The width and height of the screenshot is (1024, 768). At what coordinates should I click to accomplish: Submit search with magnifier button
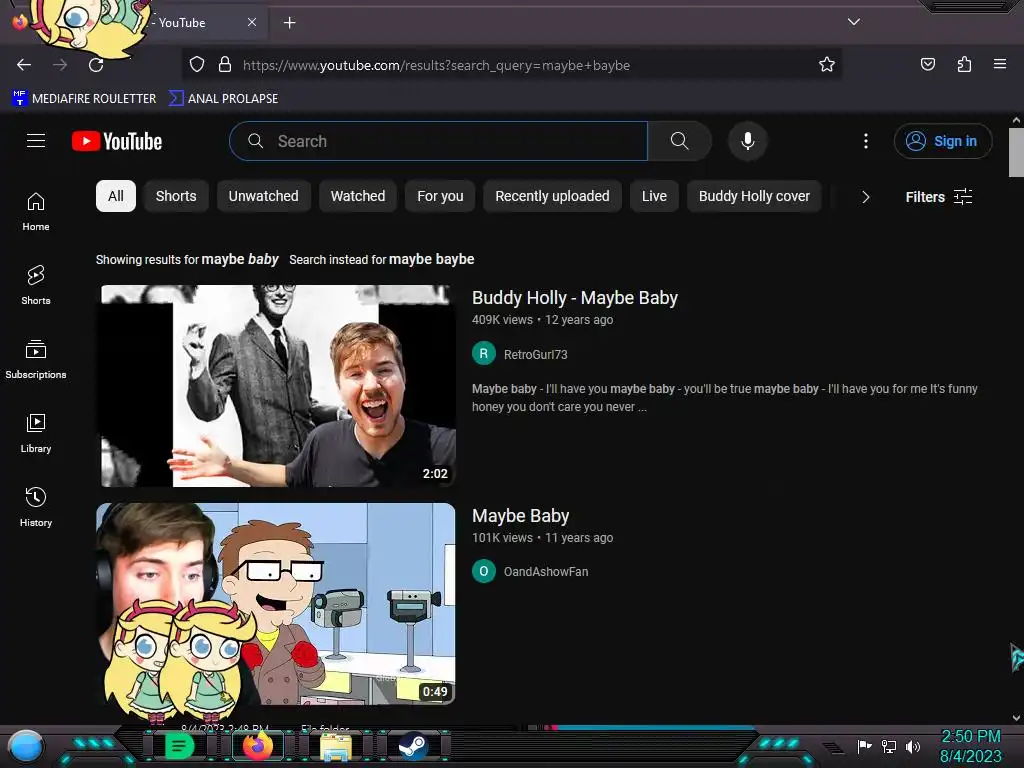(679, 141)
